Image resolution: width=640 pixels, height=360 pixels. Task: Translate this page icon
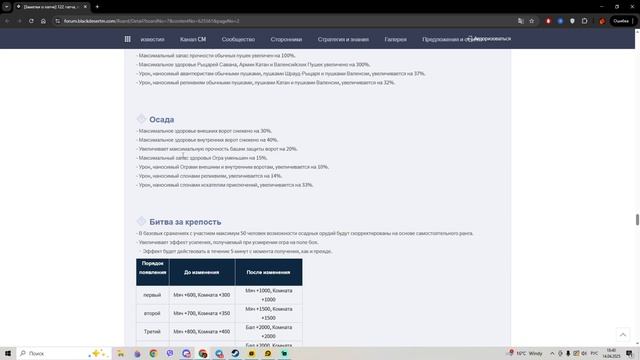(x=520, y=21)
